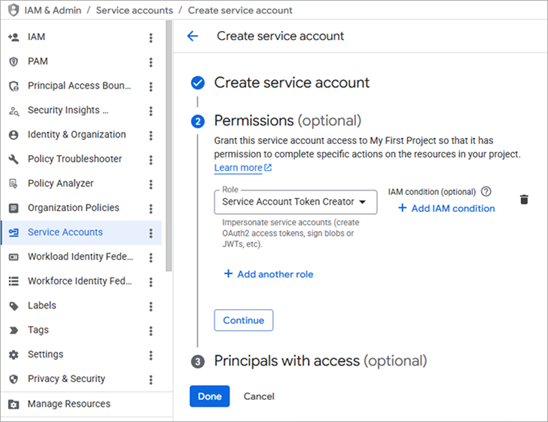
Task: Open the Role dropdown Service Account Token Creator
Action: click(295, 202)
